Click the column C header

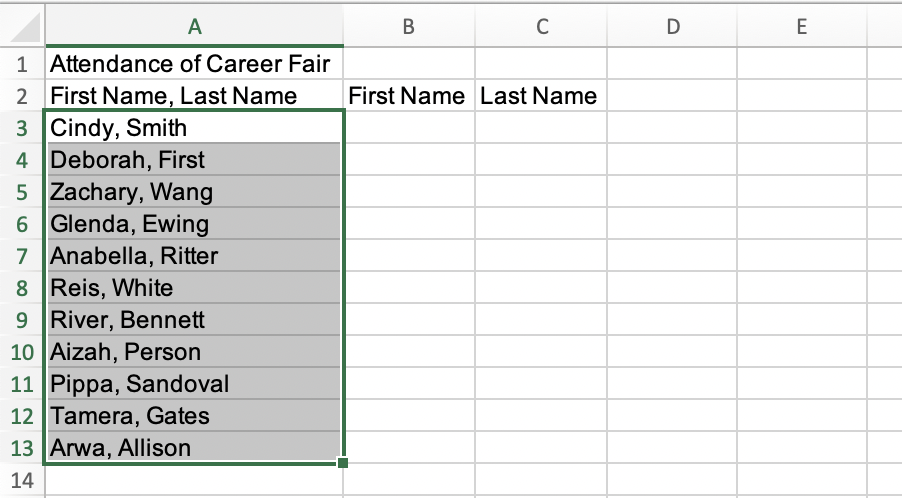pyautogui.click(x=541, y=28)
